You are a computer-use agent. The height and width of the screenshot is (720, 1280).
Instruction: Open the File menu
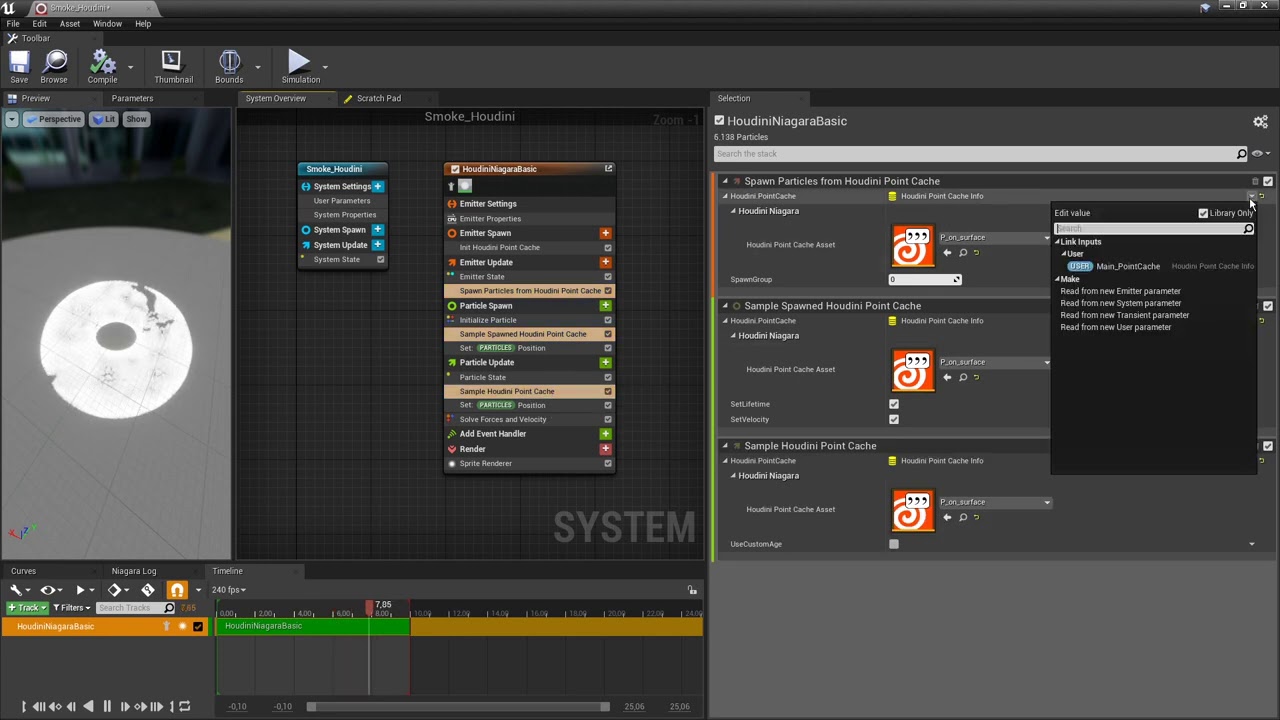(13, 24)
